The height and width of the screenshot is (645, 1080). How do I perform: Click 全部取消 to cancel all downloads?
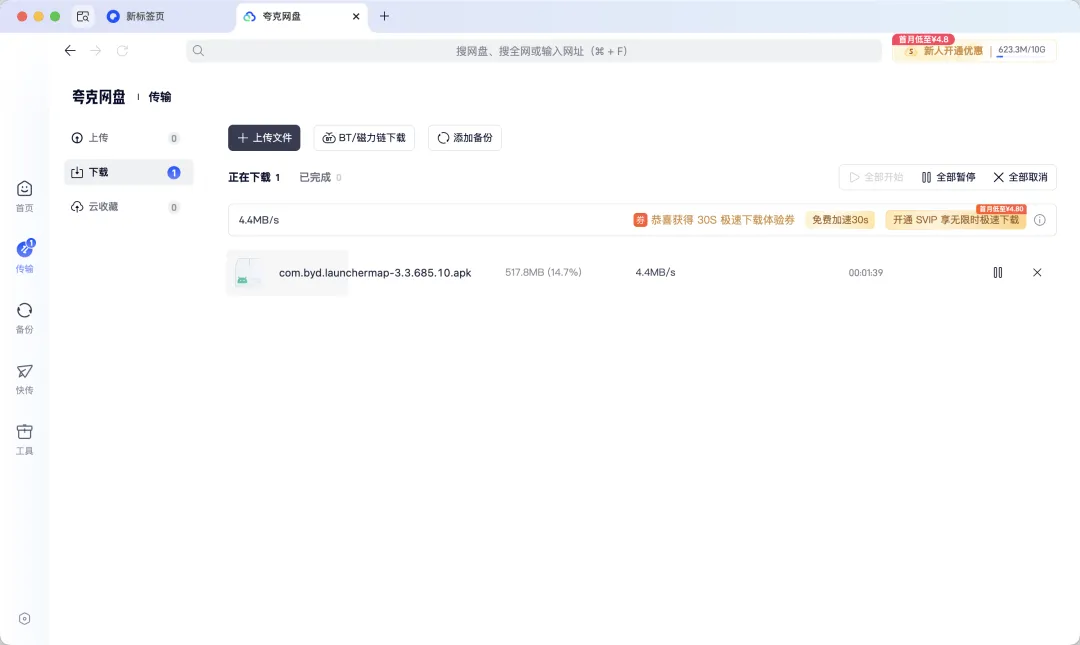coord(1020,177)
